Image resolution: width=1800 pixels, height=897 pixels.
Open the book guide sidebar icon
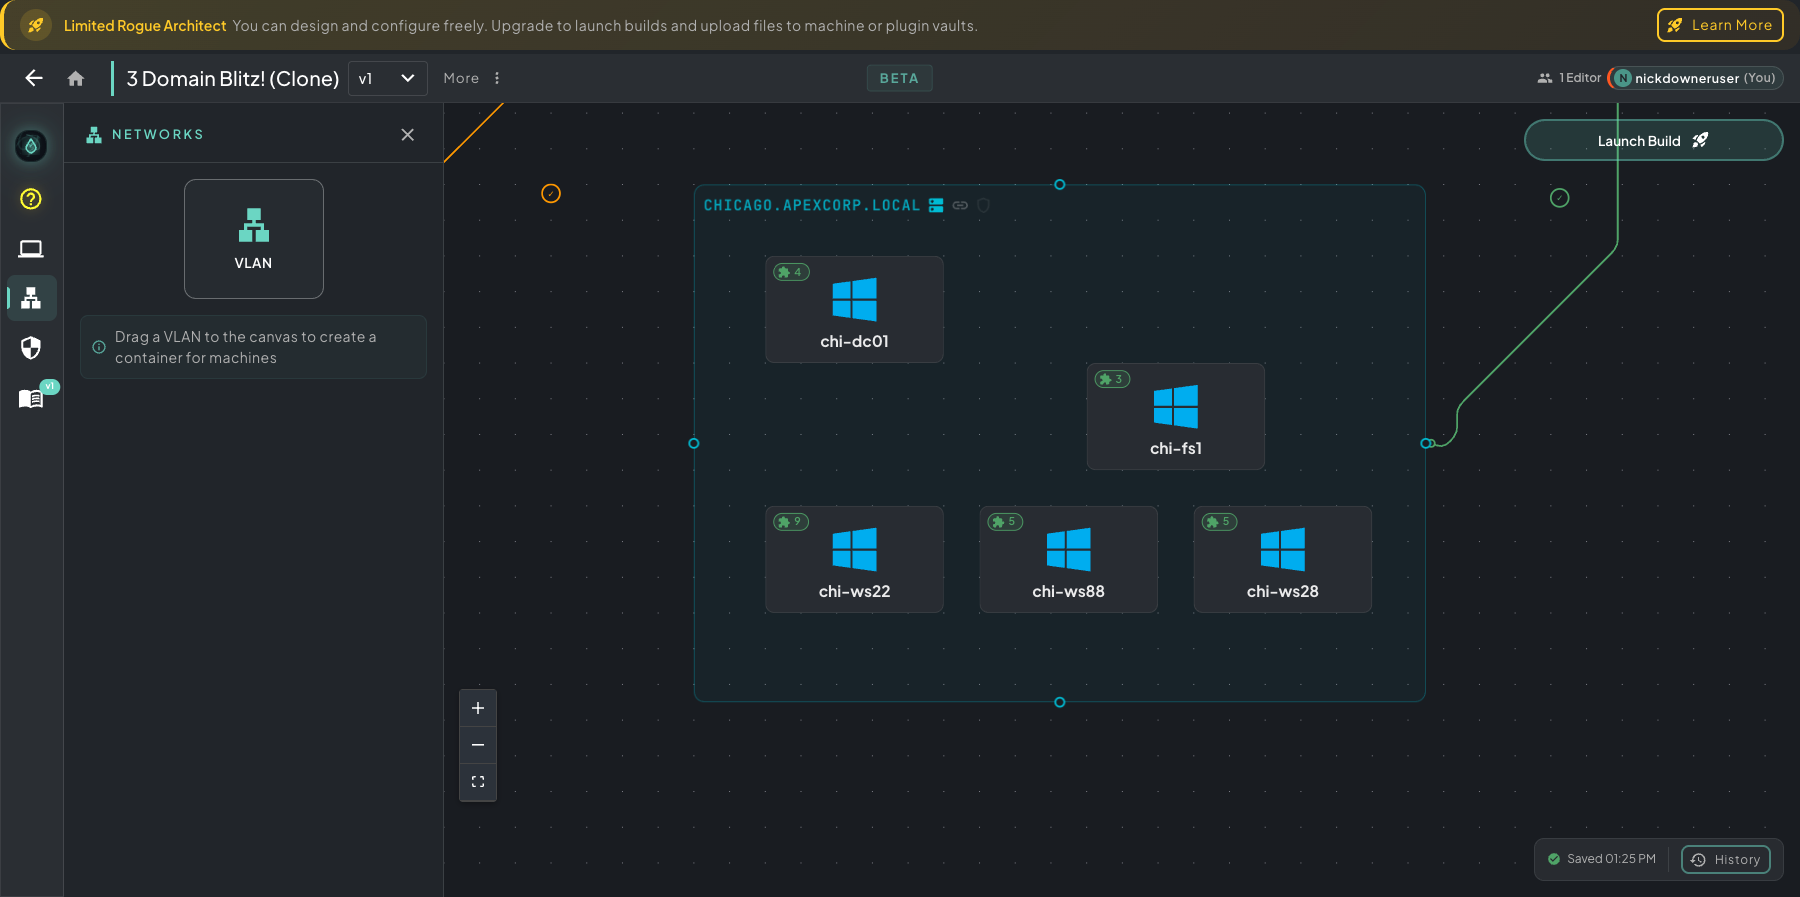pyautogui.click(x=31, y=398)
